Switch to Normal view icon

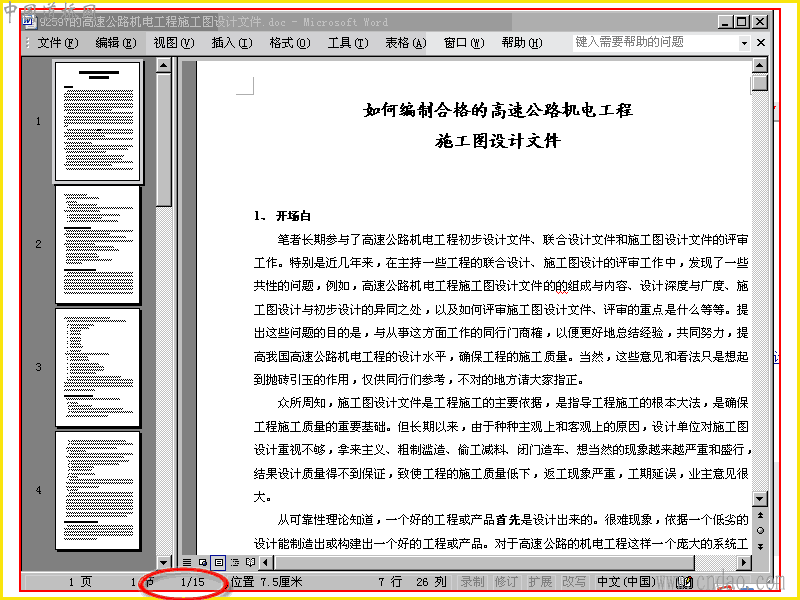tap(187, 562)
